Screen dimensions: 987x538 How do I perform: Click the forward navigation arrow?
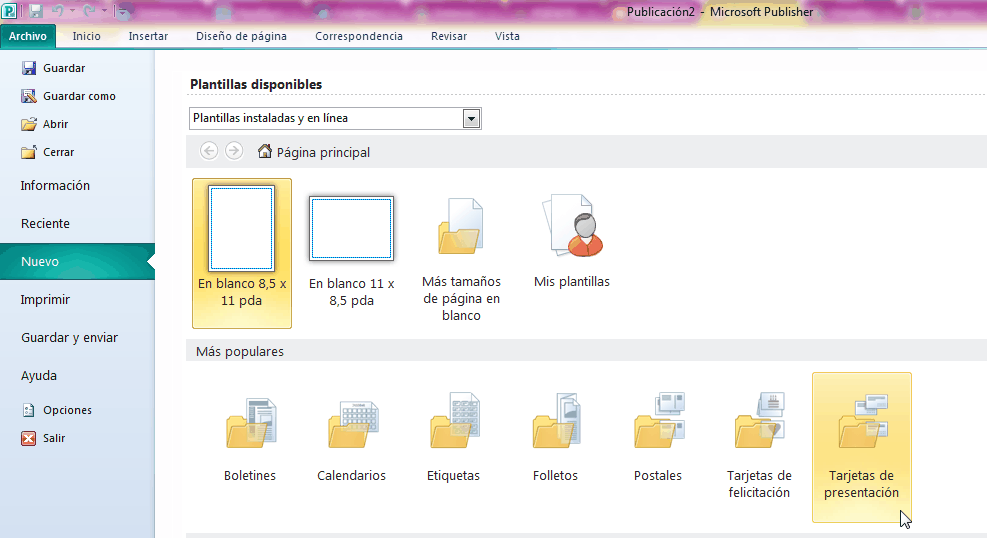point(234,151)
